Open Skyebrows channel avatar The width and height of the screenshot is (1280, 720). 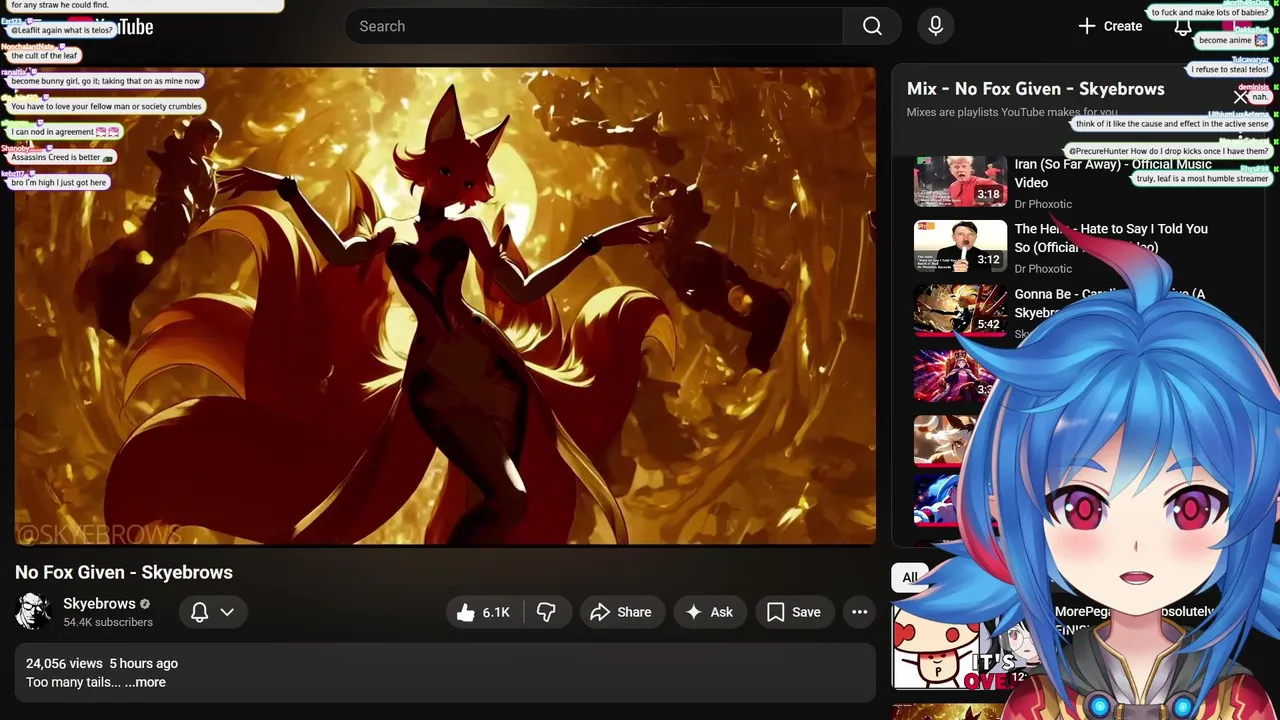pos(33,611)
